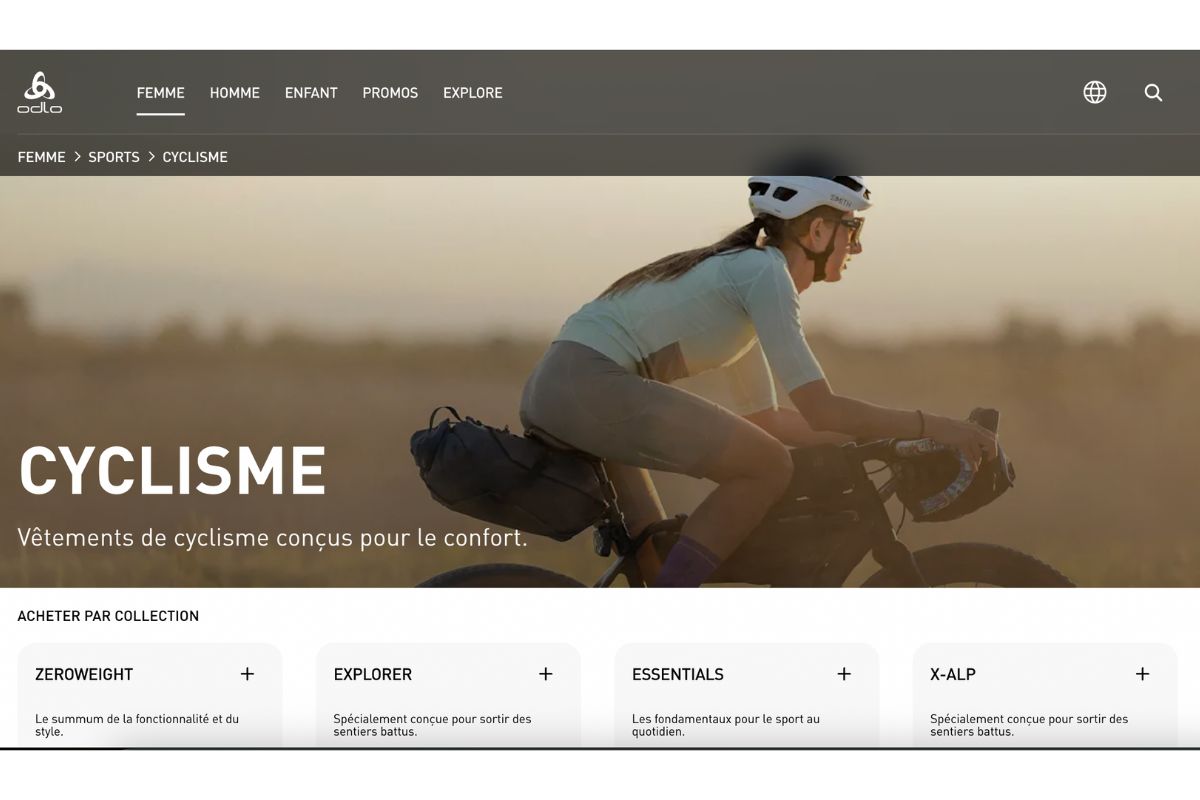Go to PROMOS section
Viewport: 1200px width, 800px height.
coord(390,92)
